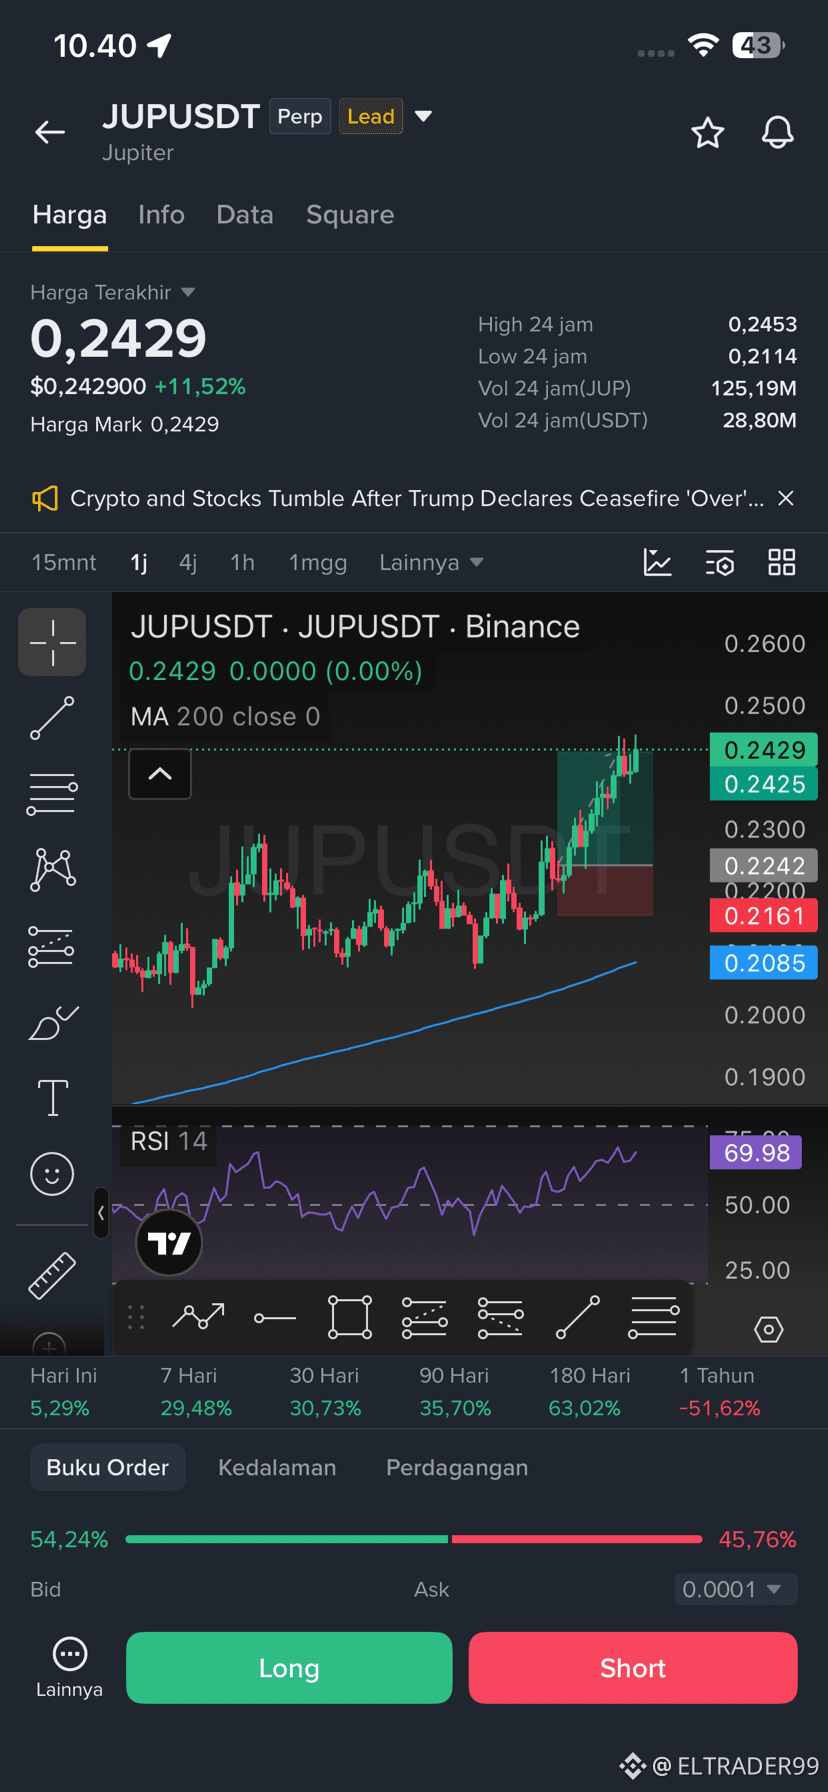Select the horizontal lines tool in sidebar

coord(52,794)
